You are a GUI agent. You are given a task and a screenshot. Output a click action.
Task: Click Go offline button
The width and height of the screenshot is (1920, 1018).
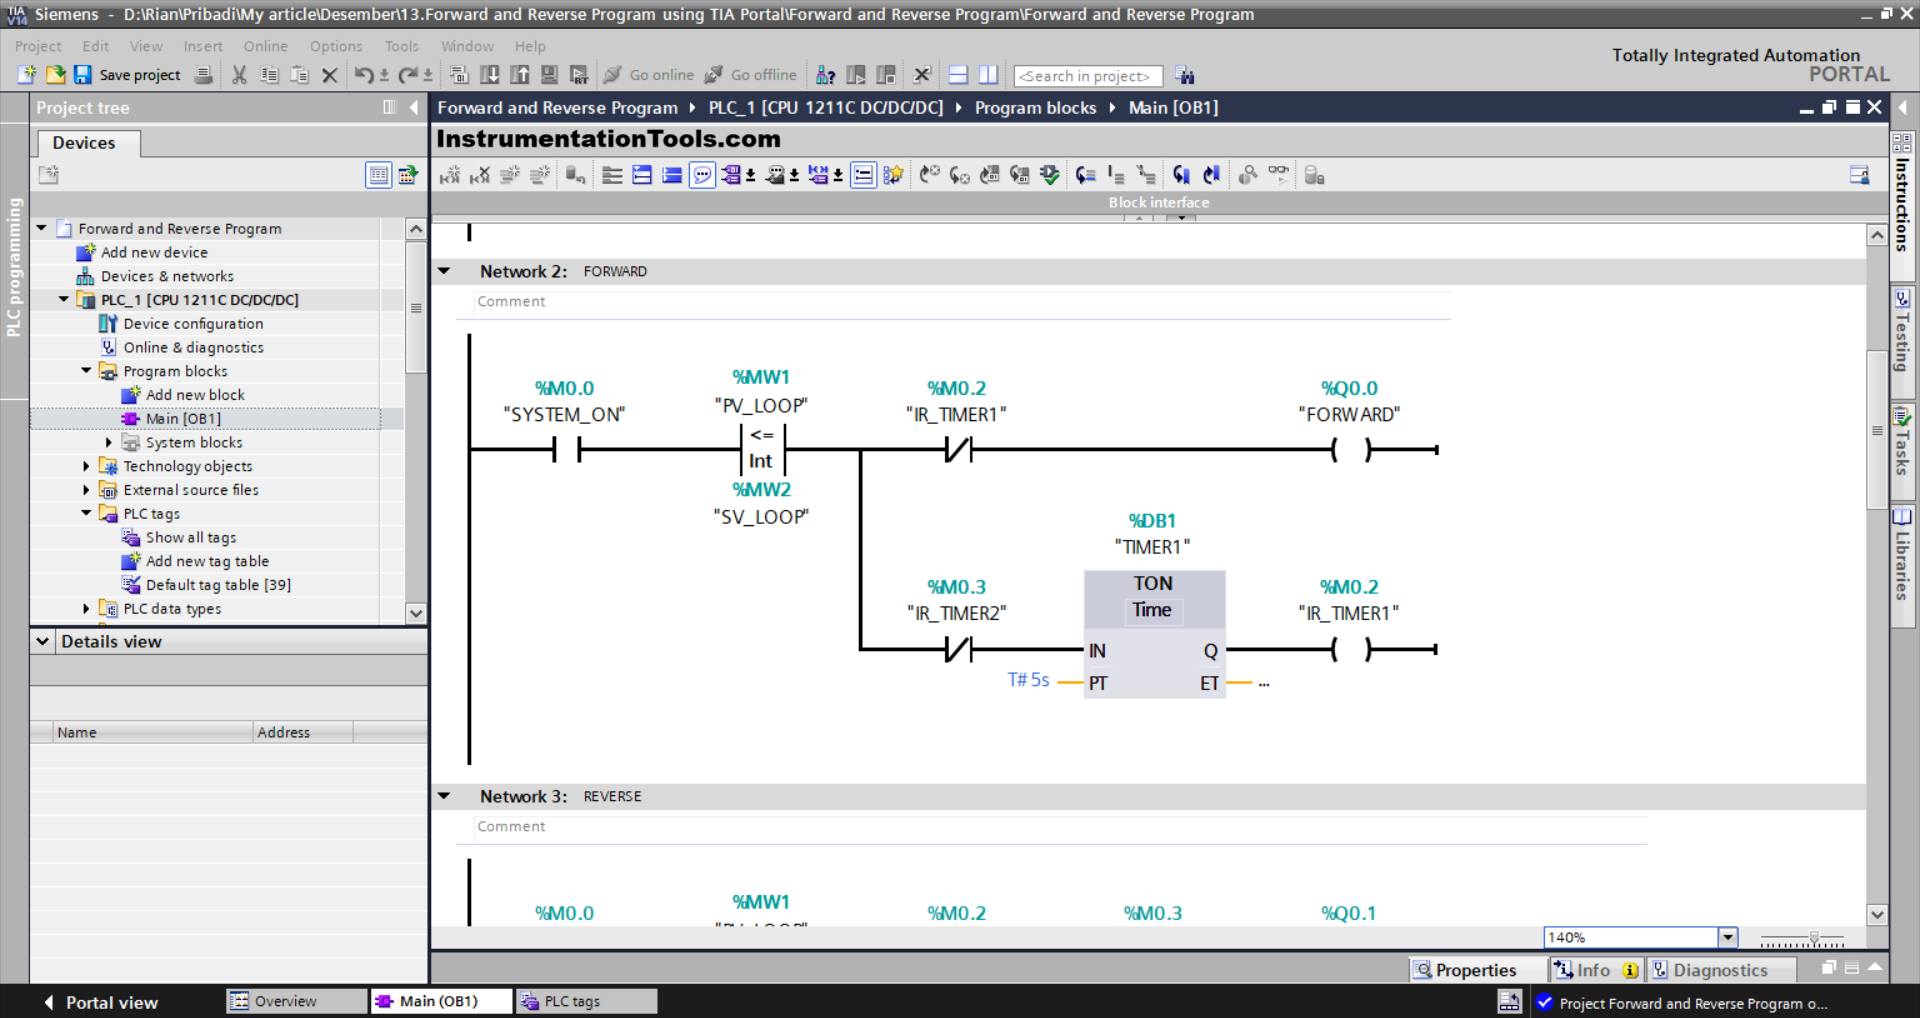[751, 75]
